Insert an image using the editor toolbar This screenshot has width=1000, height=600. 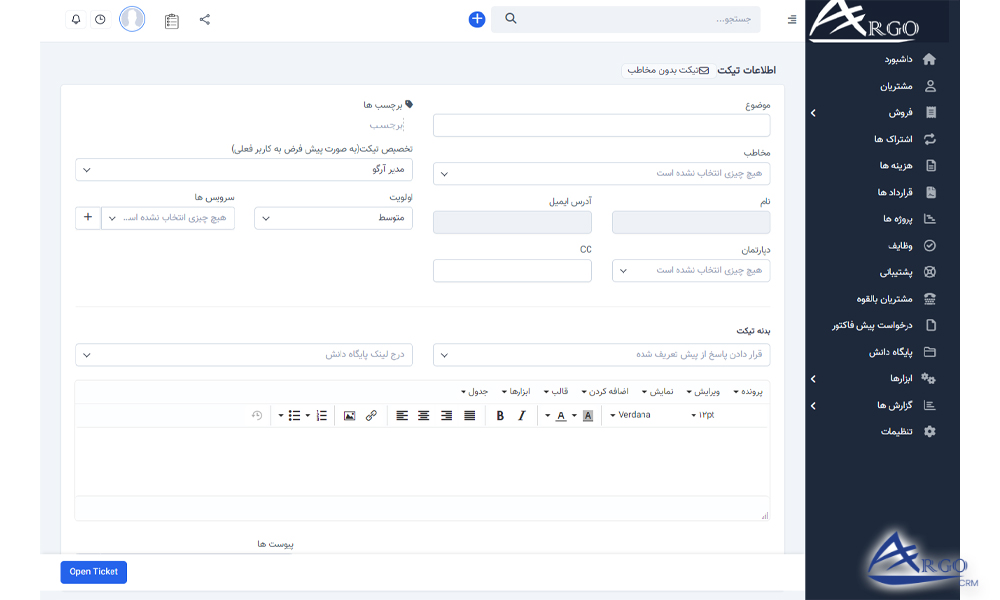(350, 415)
